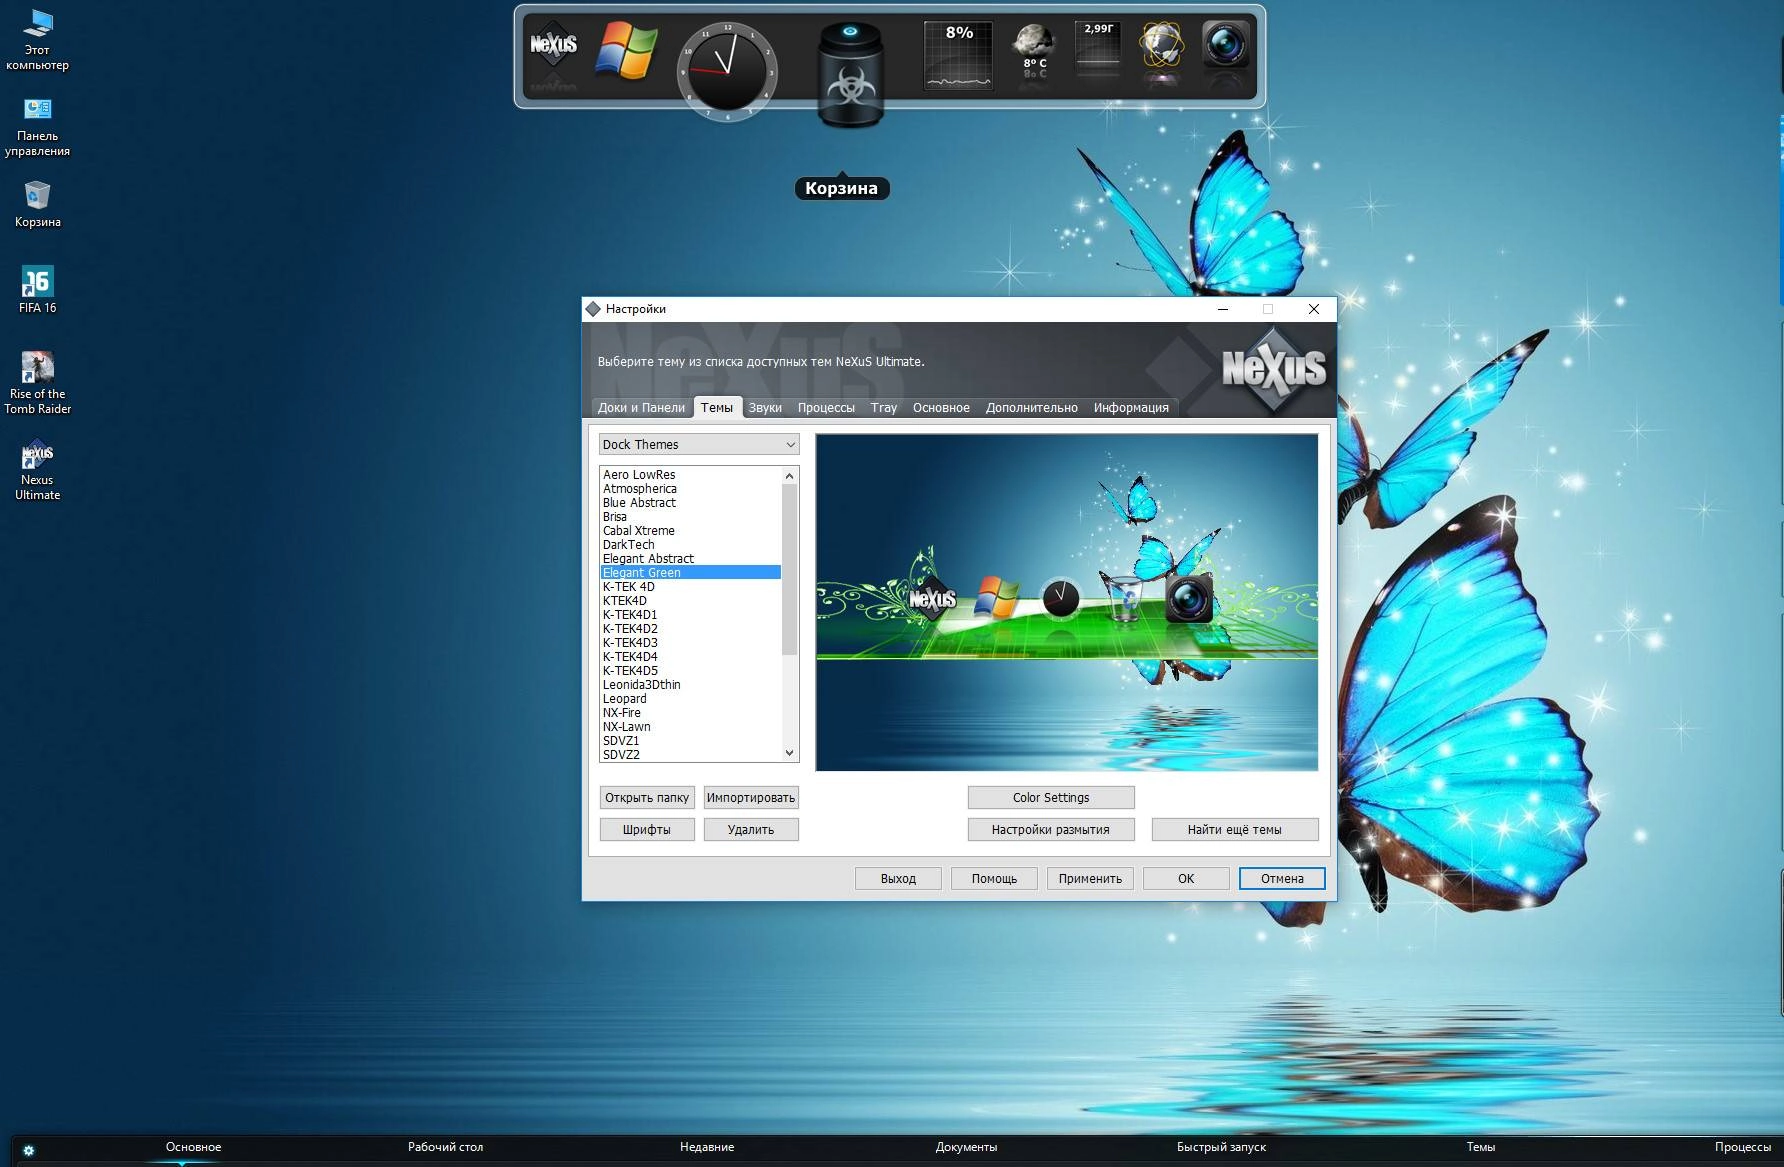
Task: Choose the K-TEK 4D theme
Action: (690, 587)
